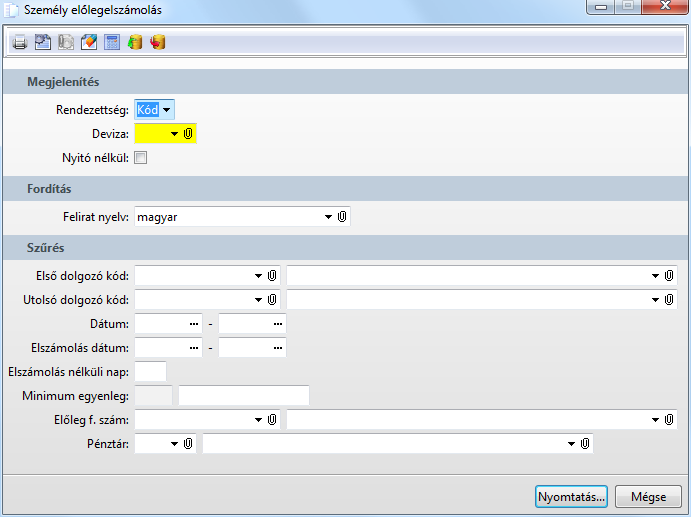
Task: Click the Rendezettség label
Action: point(92,110)
